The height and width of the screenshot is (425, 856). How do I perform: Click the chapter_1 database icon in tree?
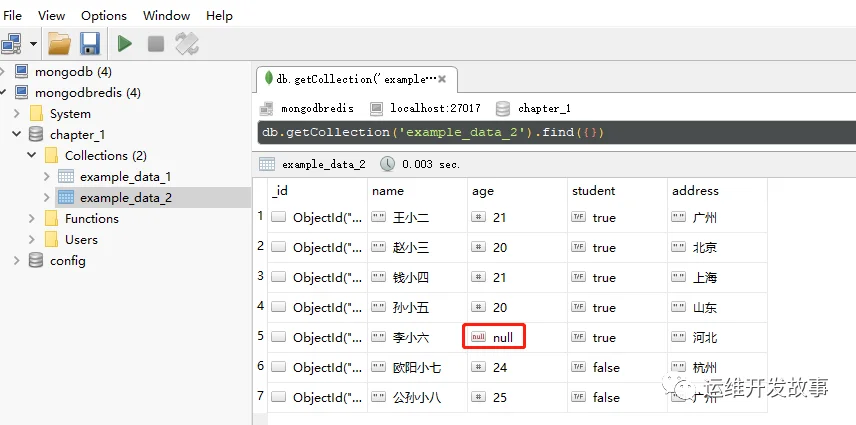click(x=36, y=134)
